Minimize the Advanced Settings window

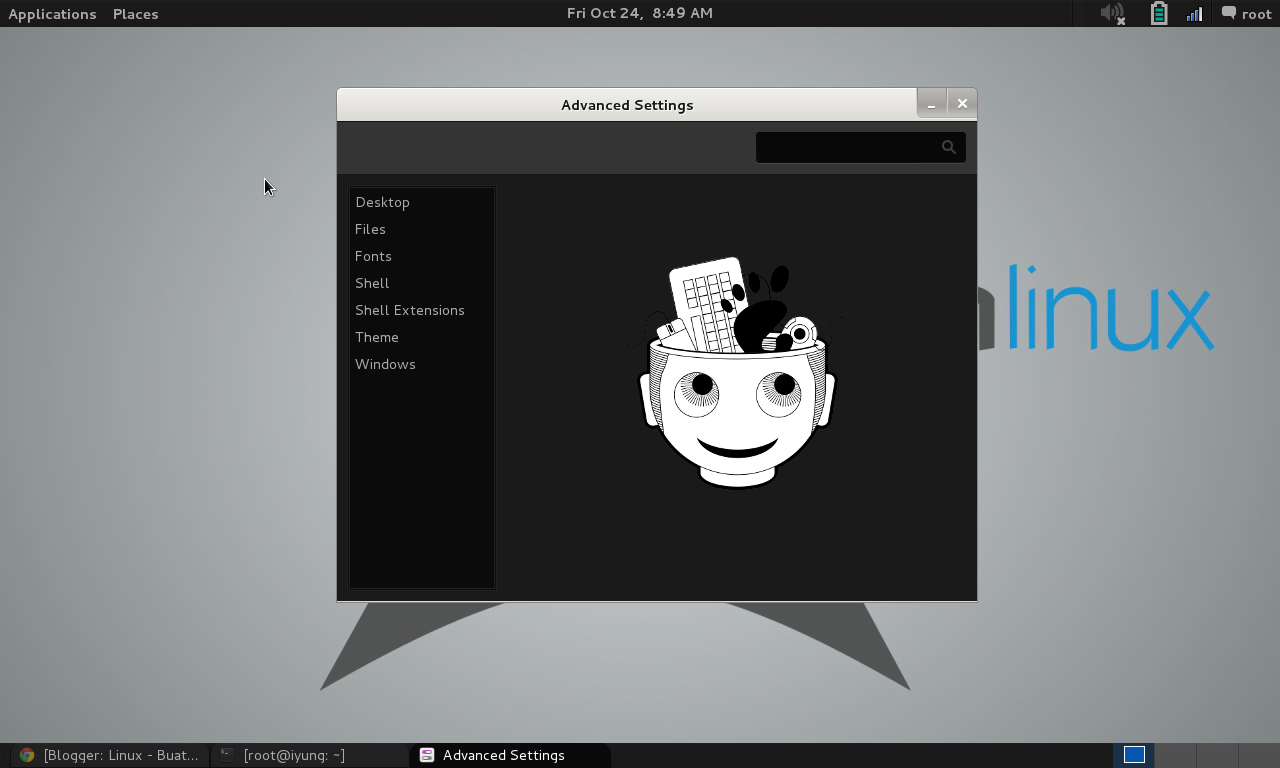tap(931, 104)
